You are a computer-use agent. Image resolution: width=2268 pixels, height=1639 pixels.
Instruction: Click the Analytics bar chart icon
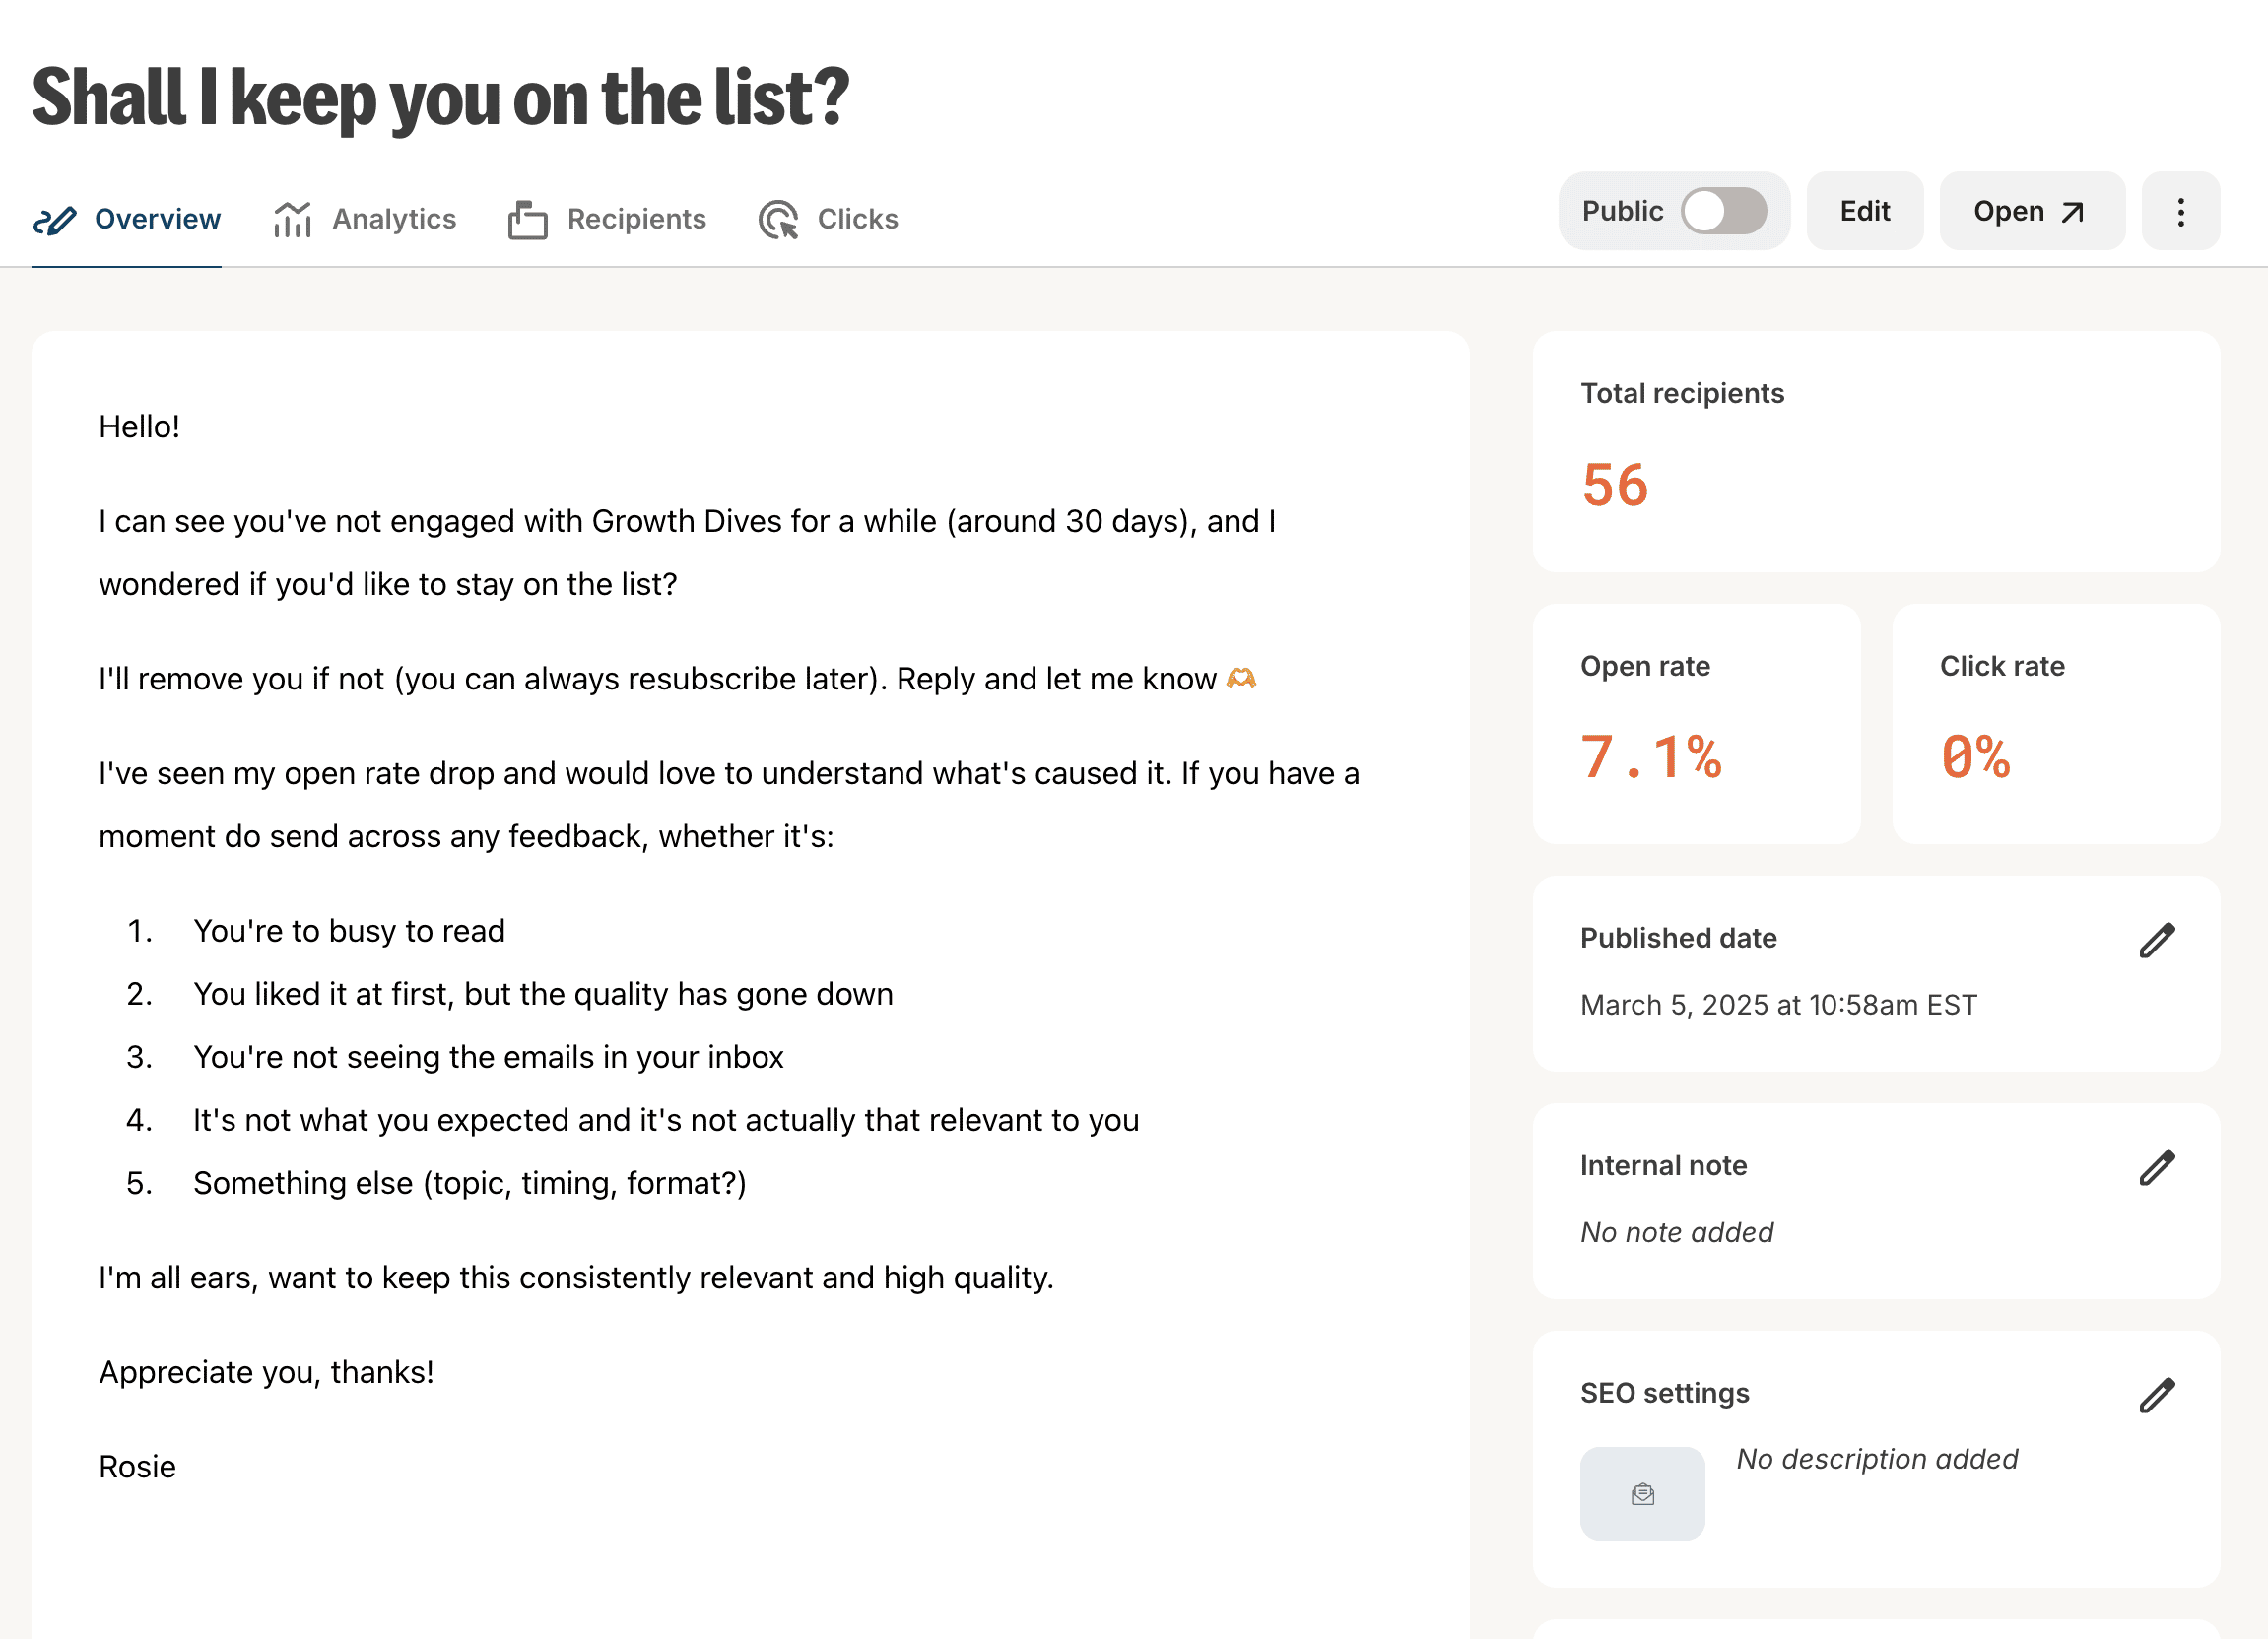(x=292, y=219)
